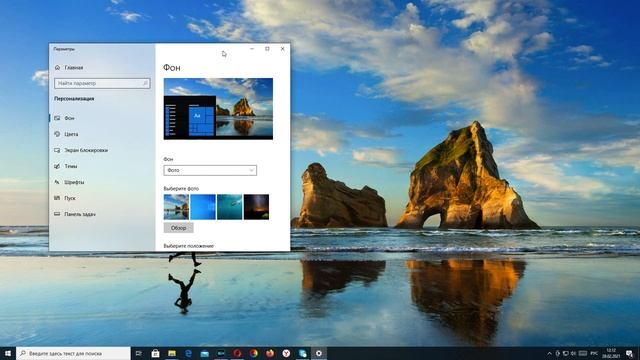Select the beach rock arch wallpaper thumbnail
Screen dimensions: 640x360
pyautogui.click(x=176, y=207)
